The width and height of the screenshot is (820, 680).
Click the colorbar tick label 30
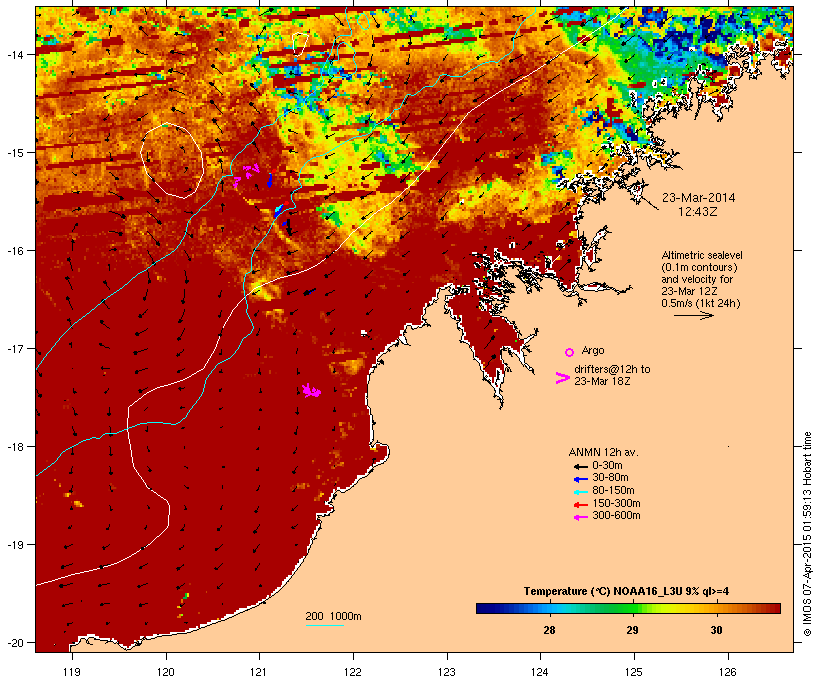[x=716, y=630]
